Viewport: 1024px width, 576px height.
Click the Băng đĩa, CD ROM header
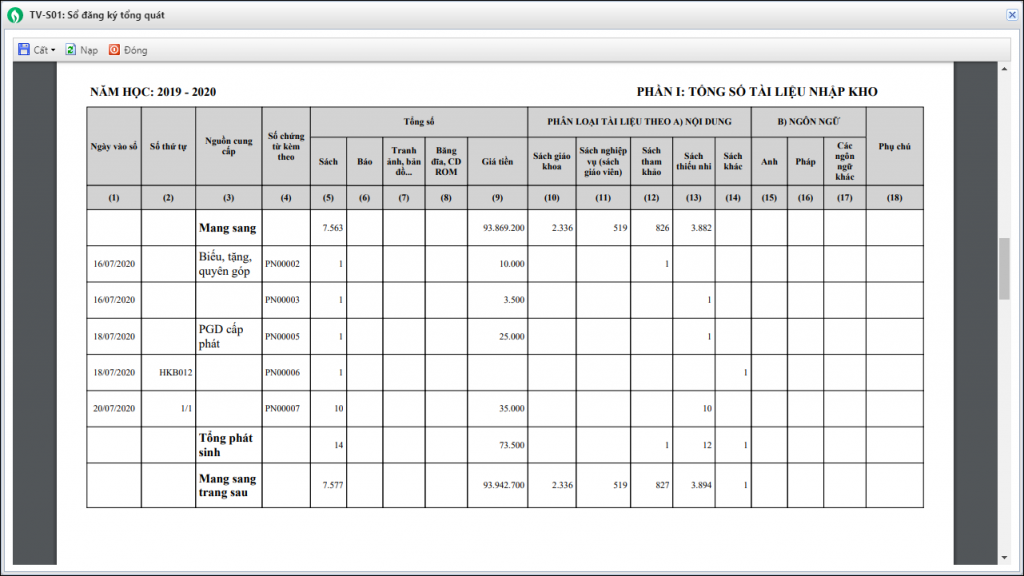(x=446, y=161)
